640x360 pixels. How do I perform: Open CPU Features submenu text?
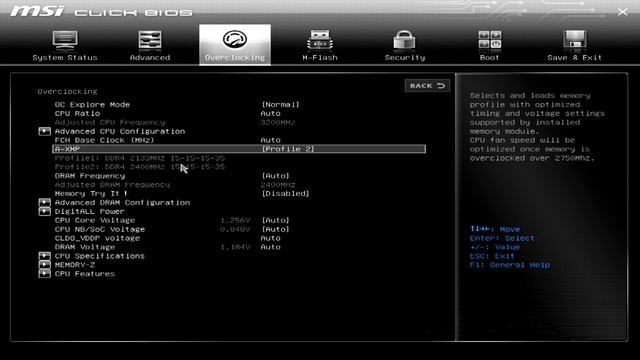pos(84,274)
